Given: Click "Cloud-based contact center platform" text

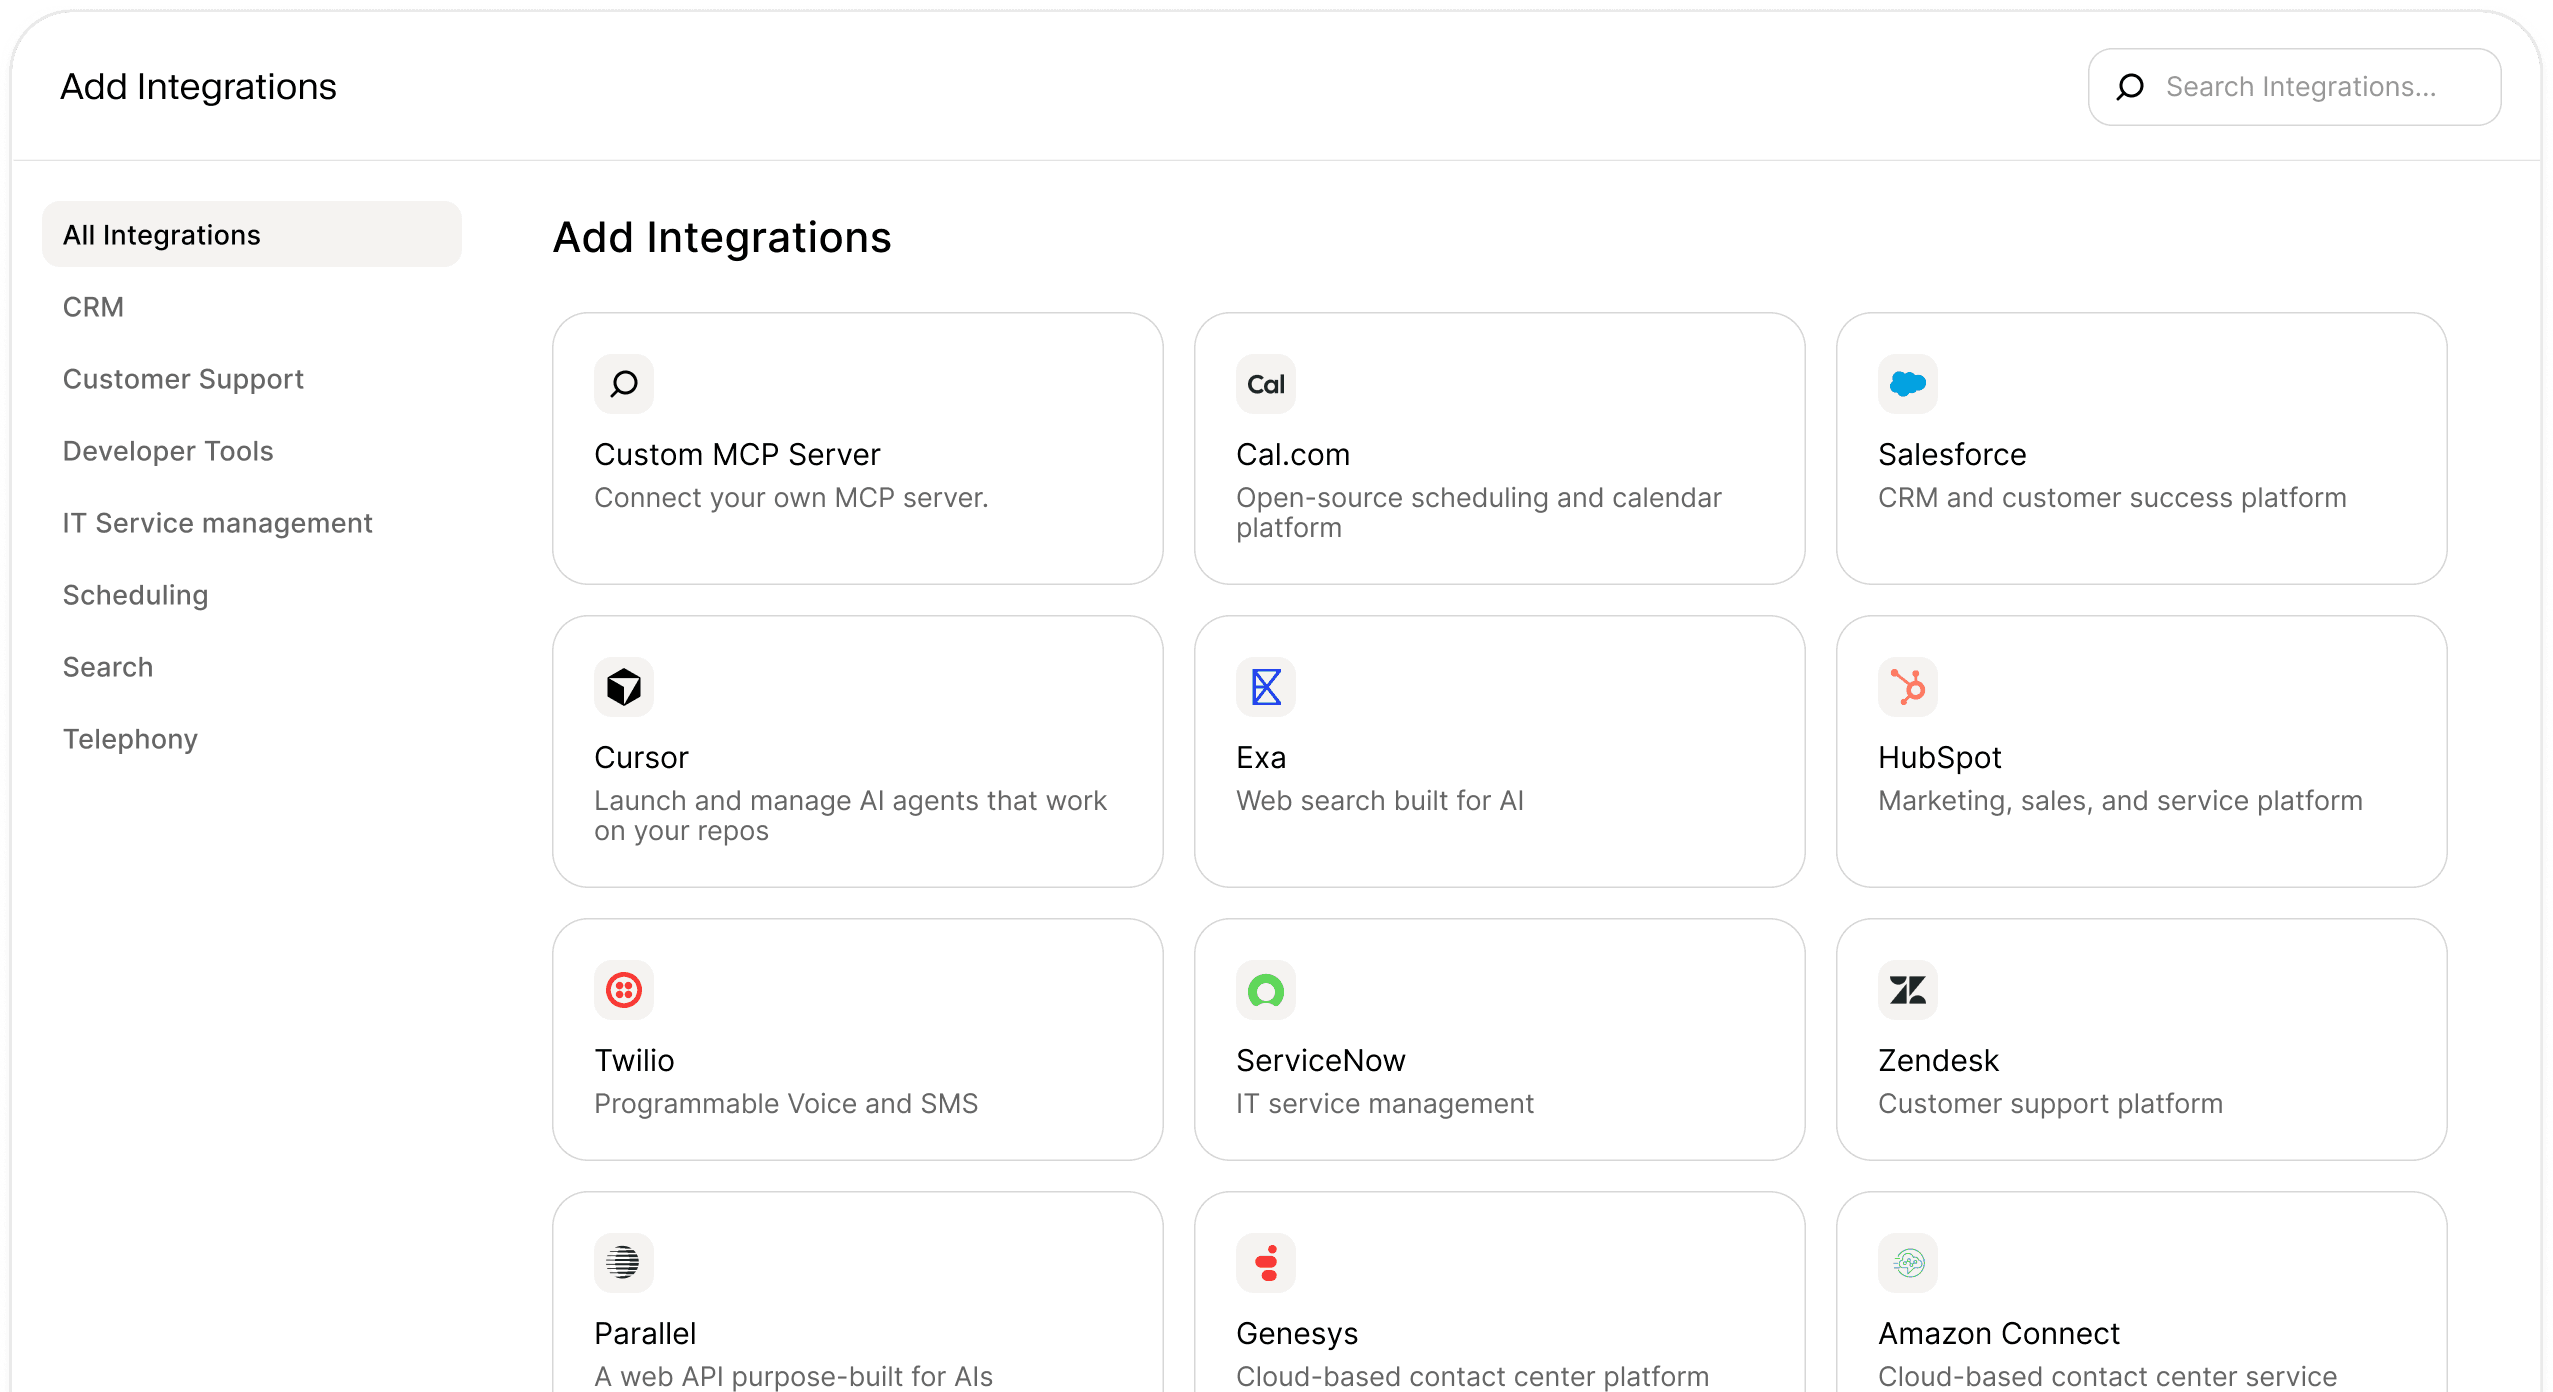Looking at the screenshot, I should point(1472,1377).
